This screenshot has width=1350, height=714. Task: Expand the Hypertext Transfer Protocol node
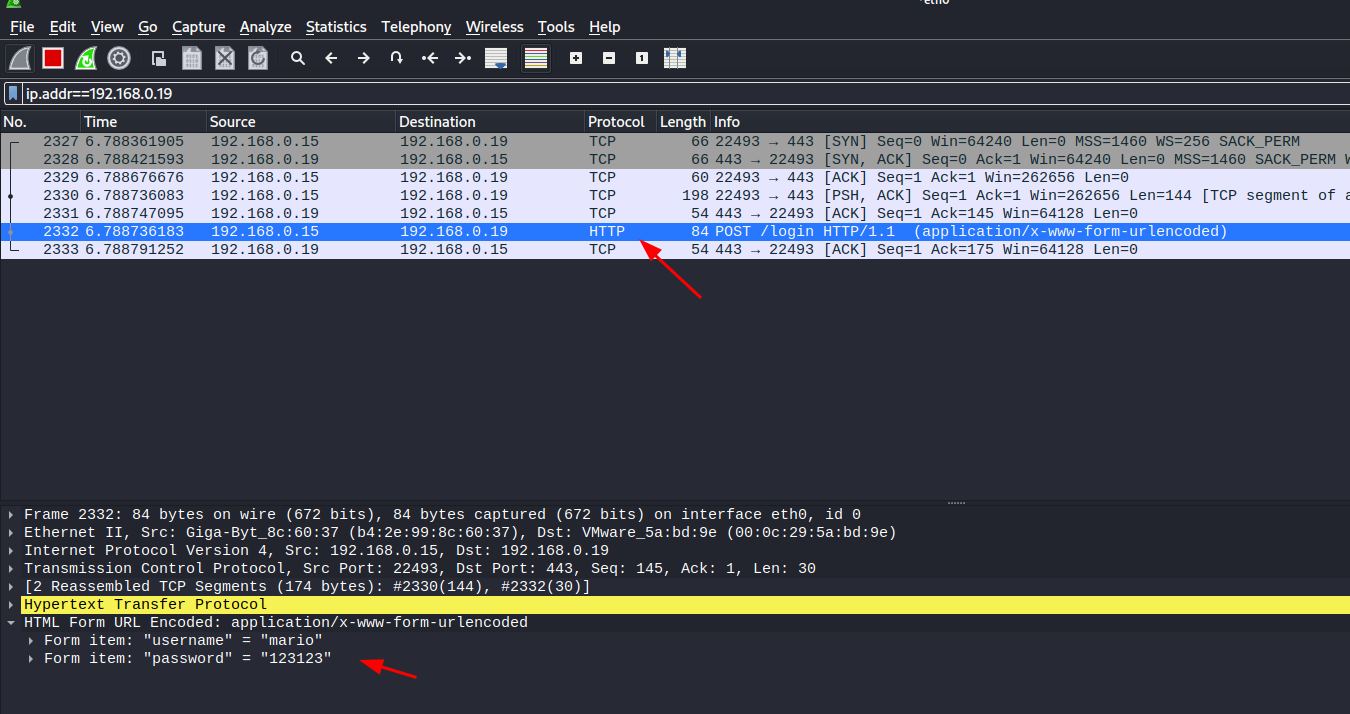tap(11, 605)
